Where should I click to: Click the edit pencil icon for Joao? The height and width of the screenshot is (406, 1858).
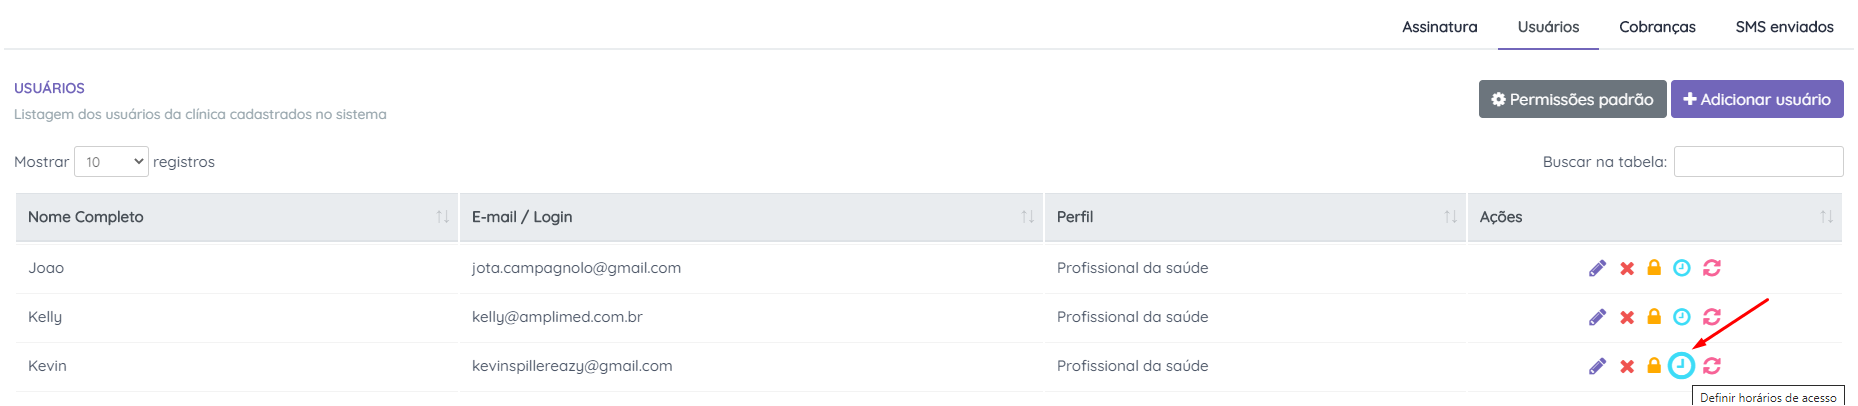click(1597, 268)
